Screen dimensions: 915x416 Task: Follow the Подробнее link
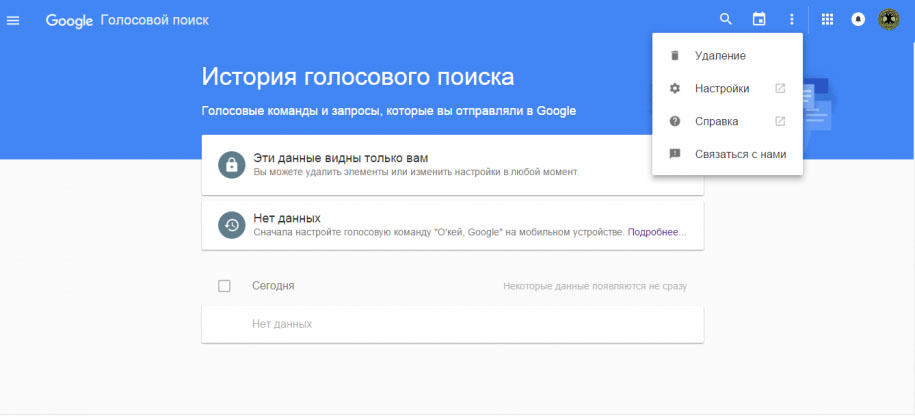656,232
